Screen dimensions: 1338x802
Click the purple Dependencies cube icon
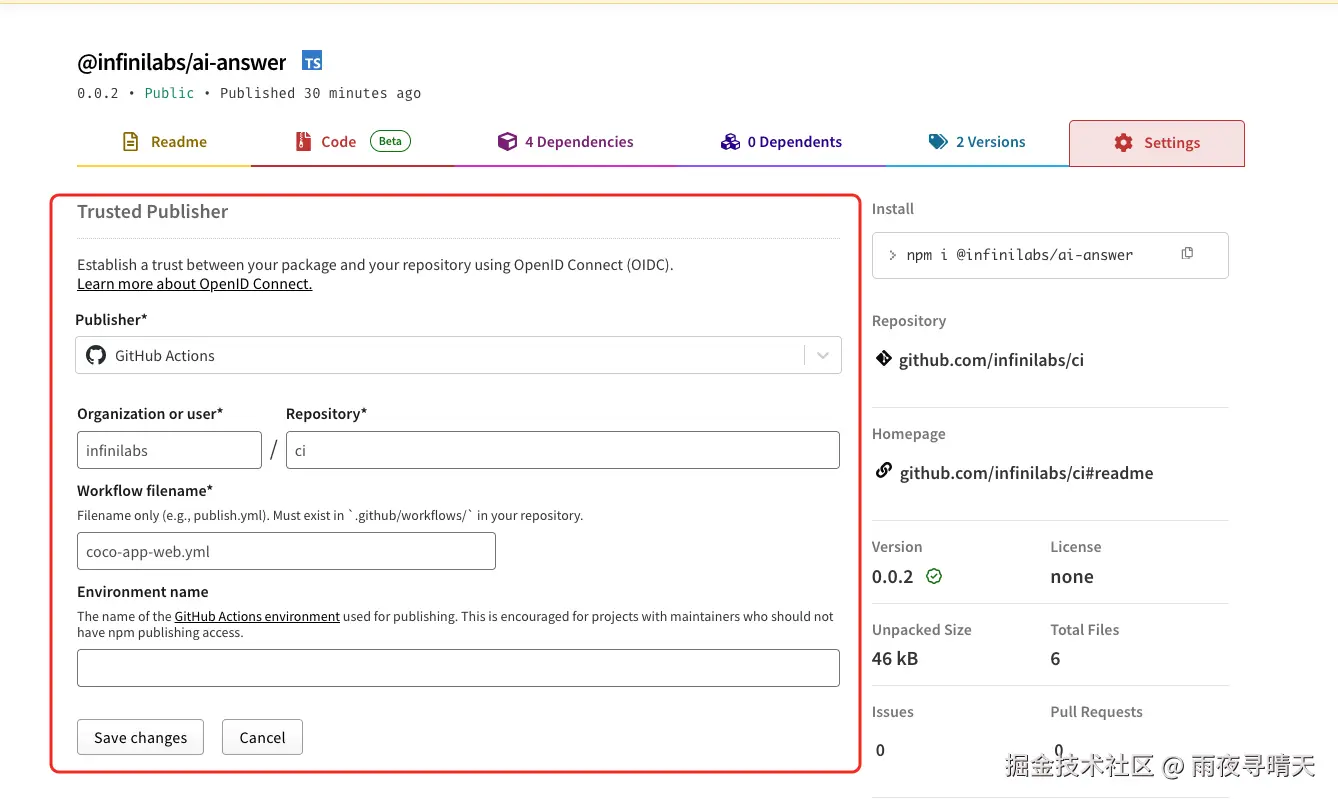click(507, 142)
